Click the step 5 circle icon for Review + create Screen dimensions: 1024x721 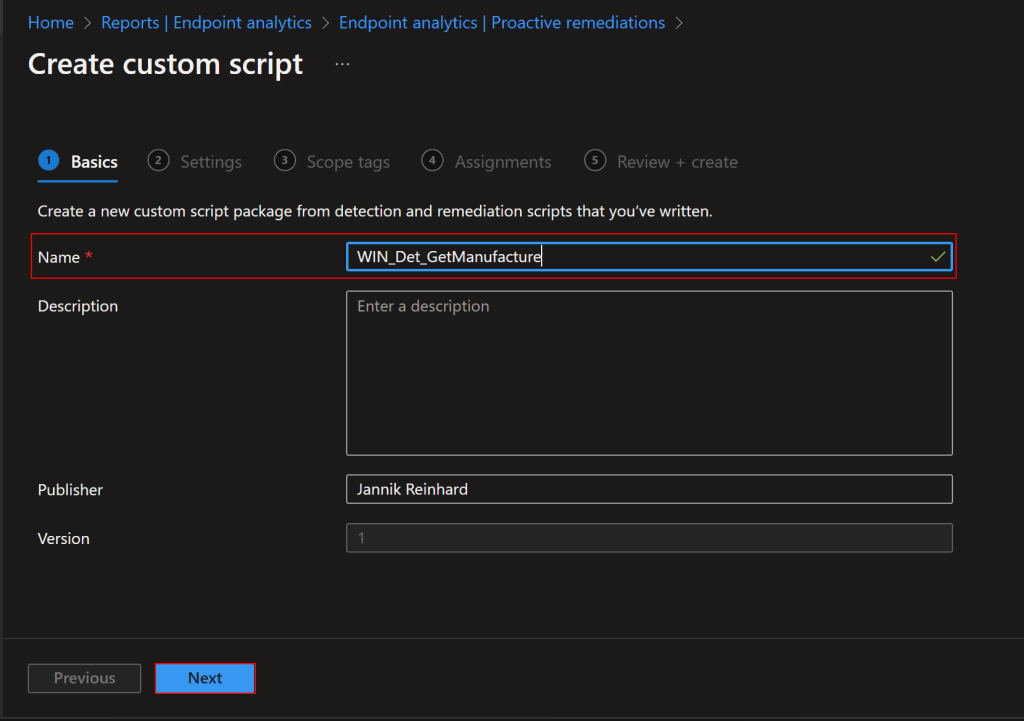(595, 161)
